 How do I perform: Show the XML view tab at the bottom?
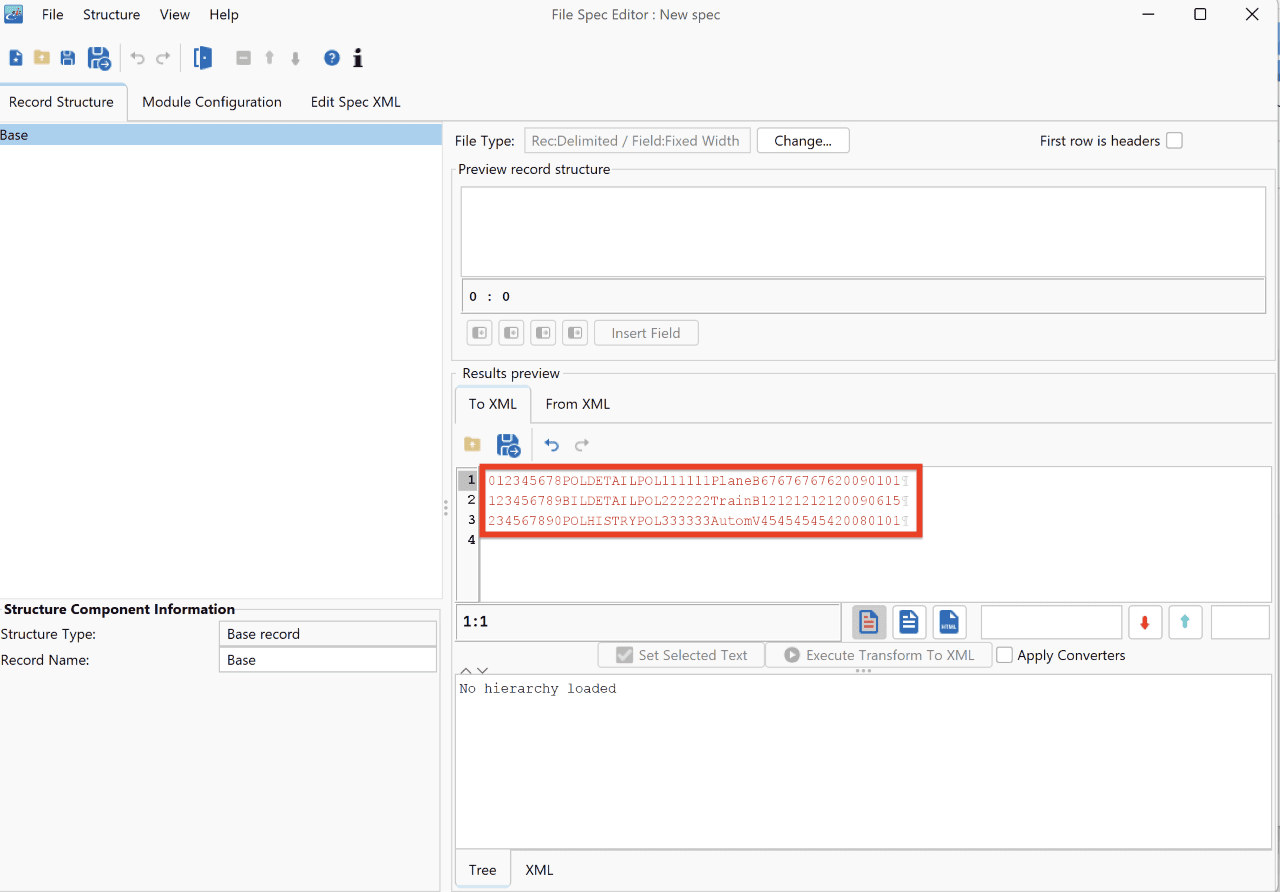point(539,870)
